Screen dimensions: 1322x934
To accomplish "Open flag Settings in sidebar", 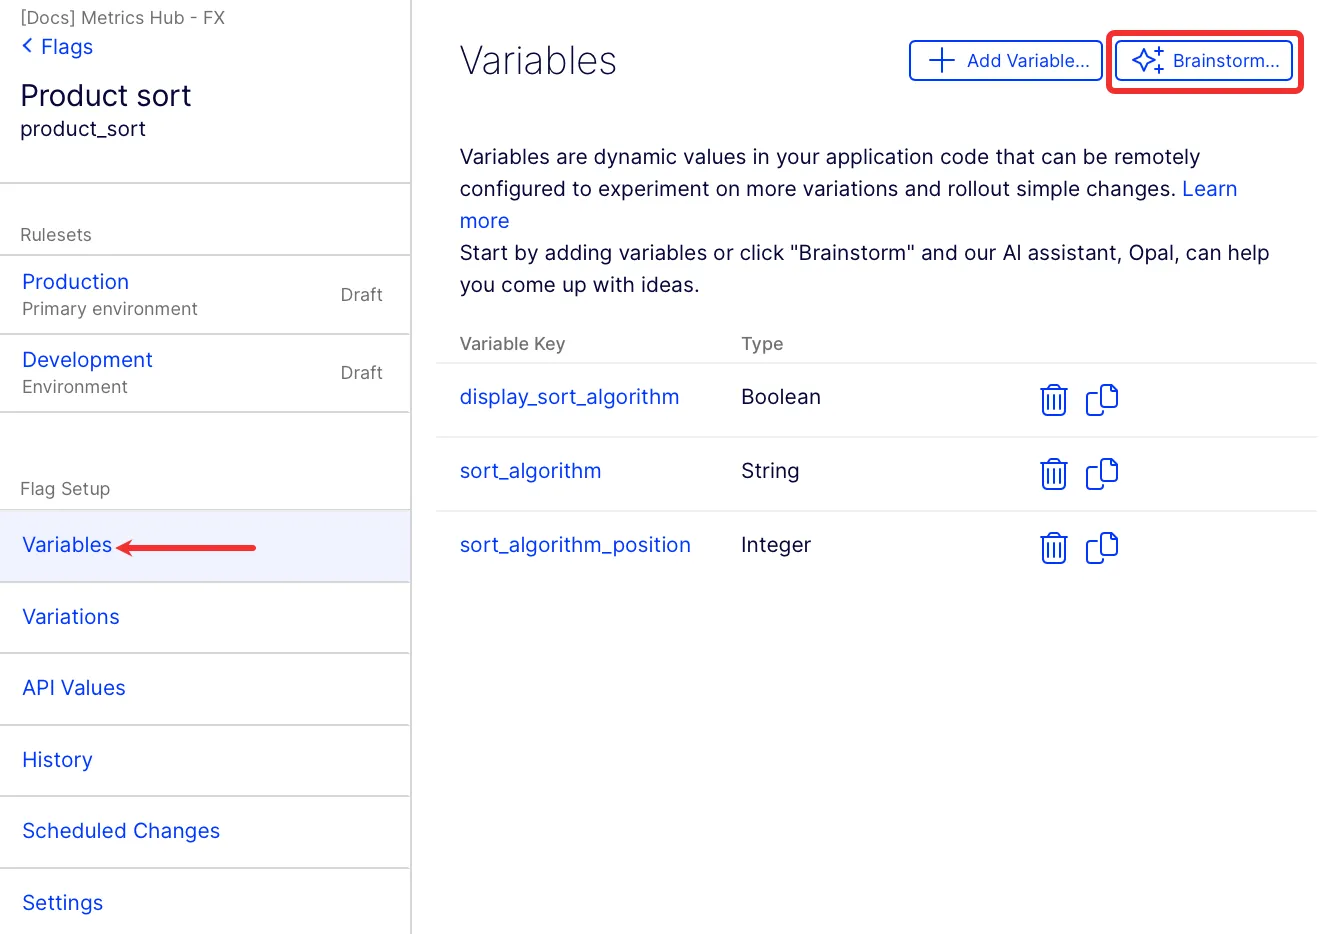I will (62, 903).
